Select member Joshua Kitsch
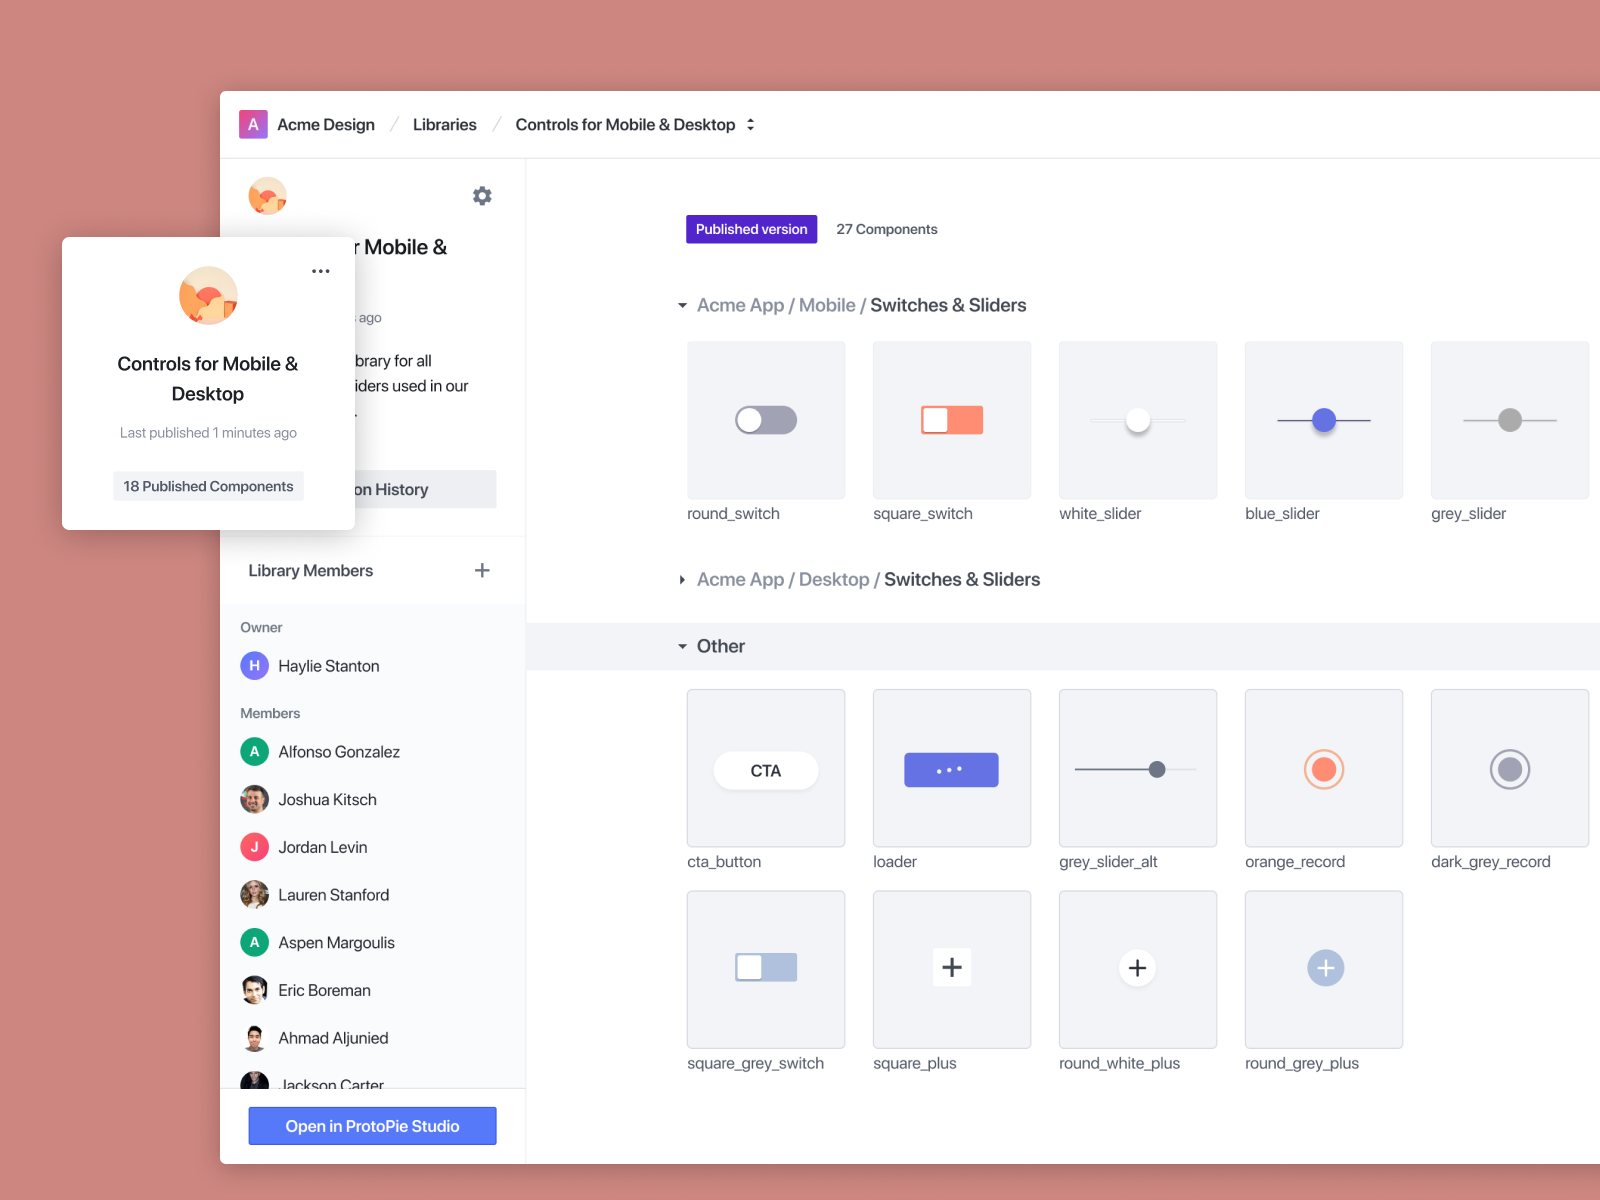 (327, 800)
